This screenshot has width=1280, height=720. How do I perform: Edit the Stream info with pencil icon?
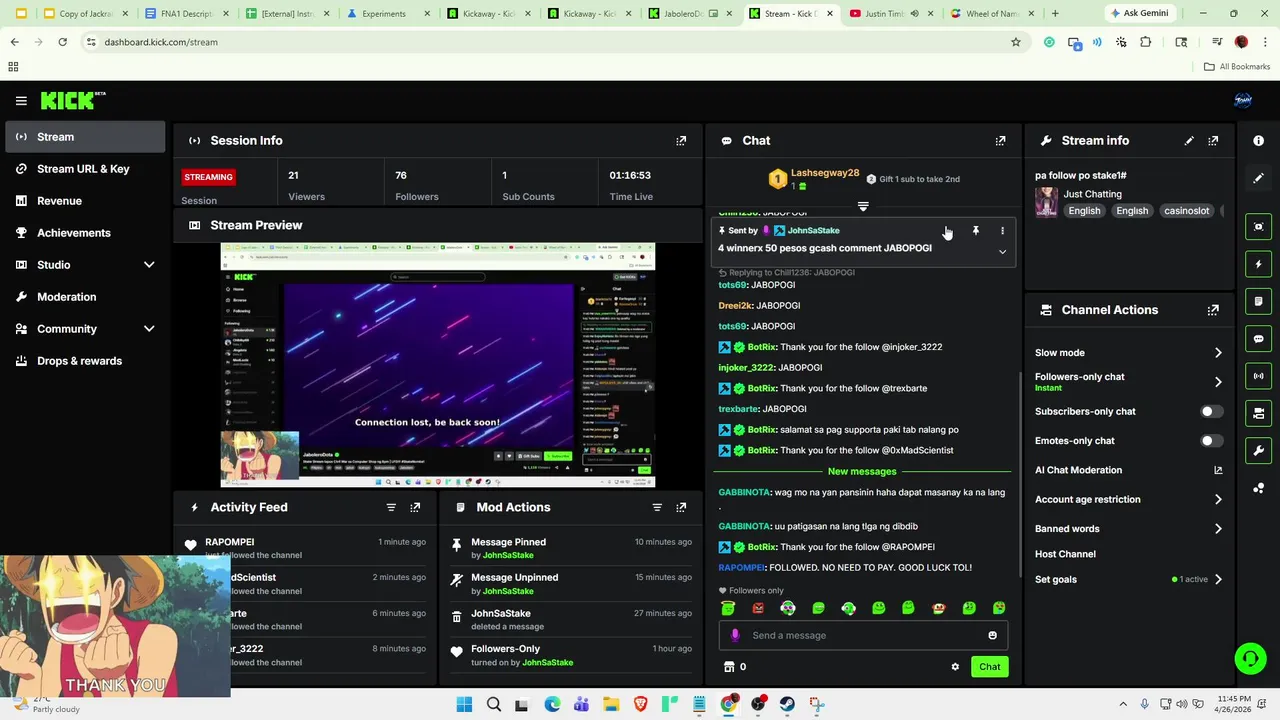(1189, 141)
